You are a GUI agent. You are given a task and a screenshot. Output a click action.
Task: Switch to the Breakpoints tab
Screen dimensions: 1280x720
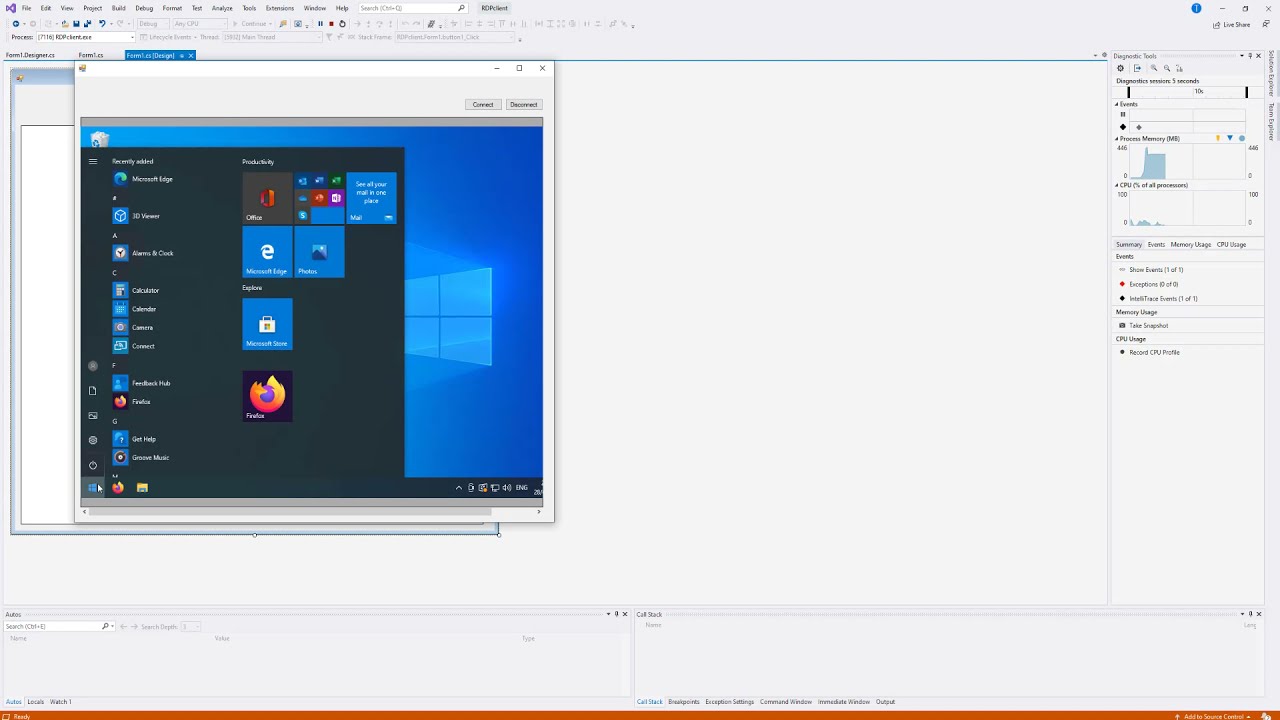[x=684, y=702]
